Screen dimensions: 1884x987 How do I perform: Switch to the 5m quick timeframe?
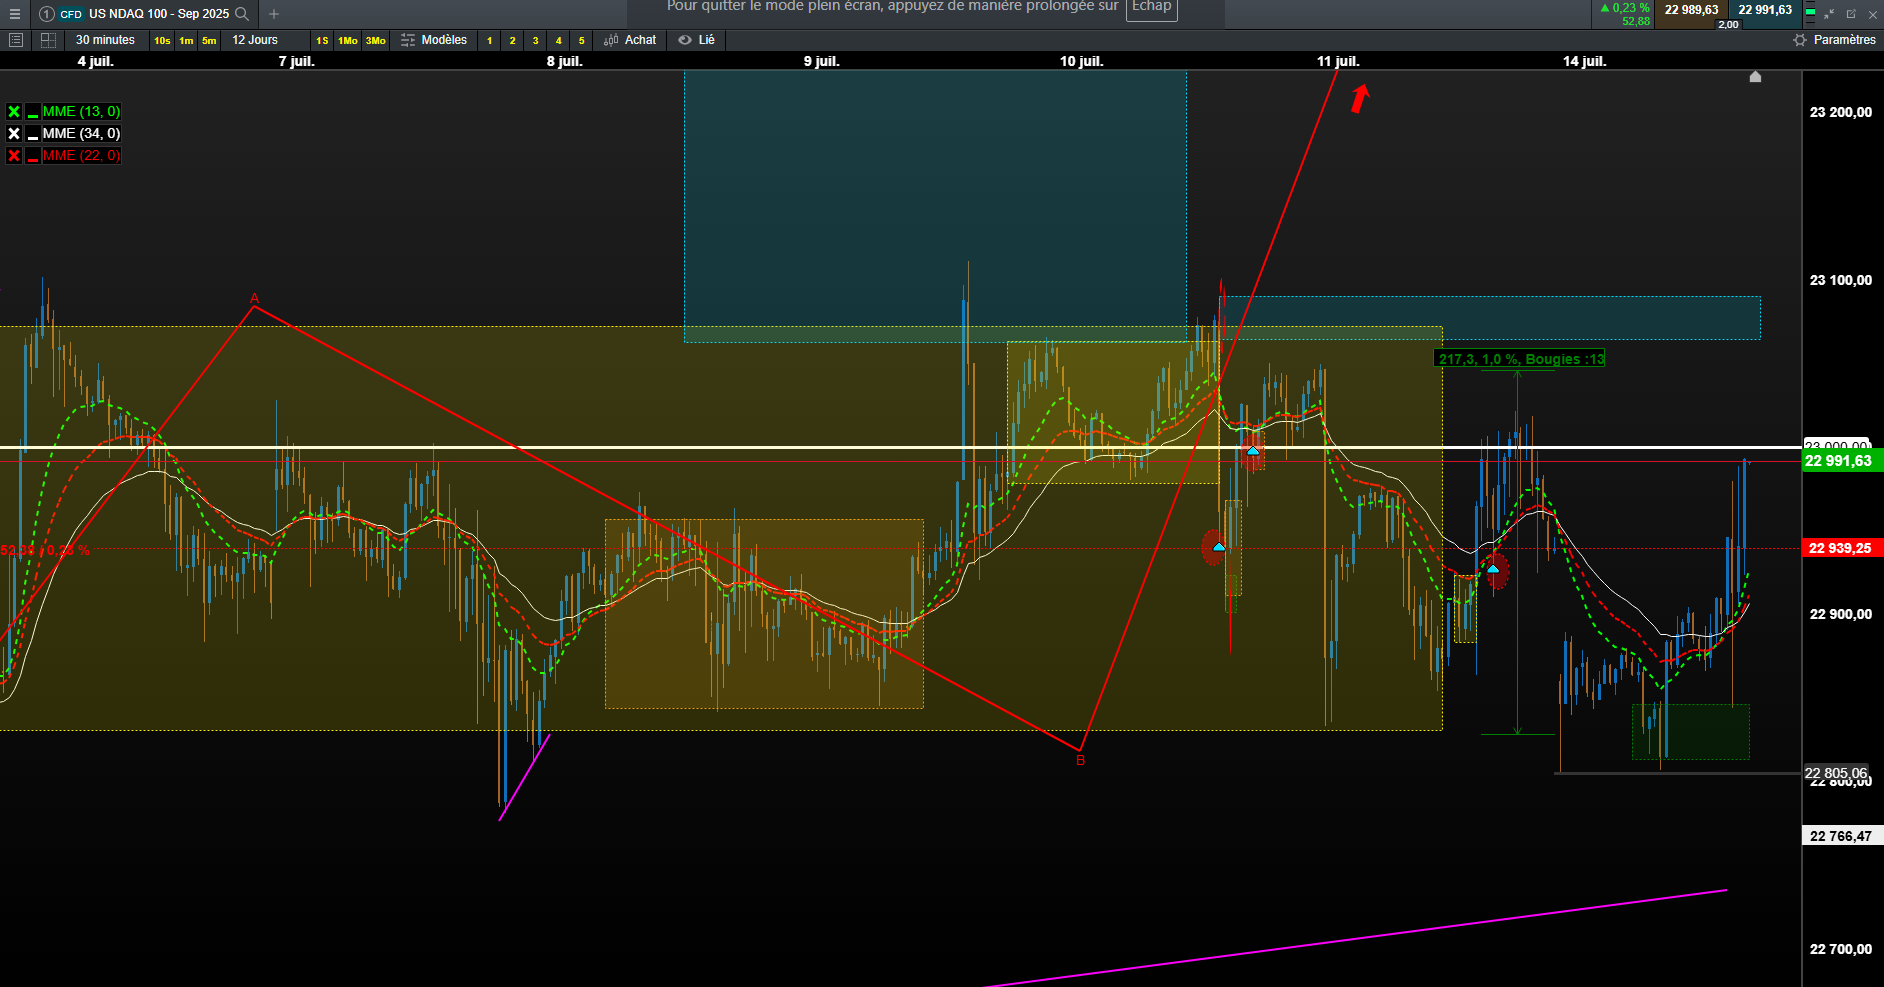(209, 41)
